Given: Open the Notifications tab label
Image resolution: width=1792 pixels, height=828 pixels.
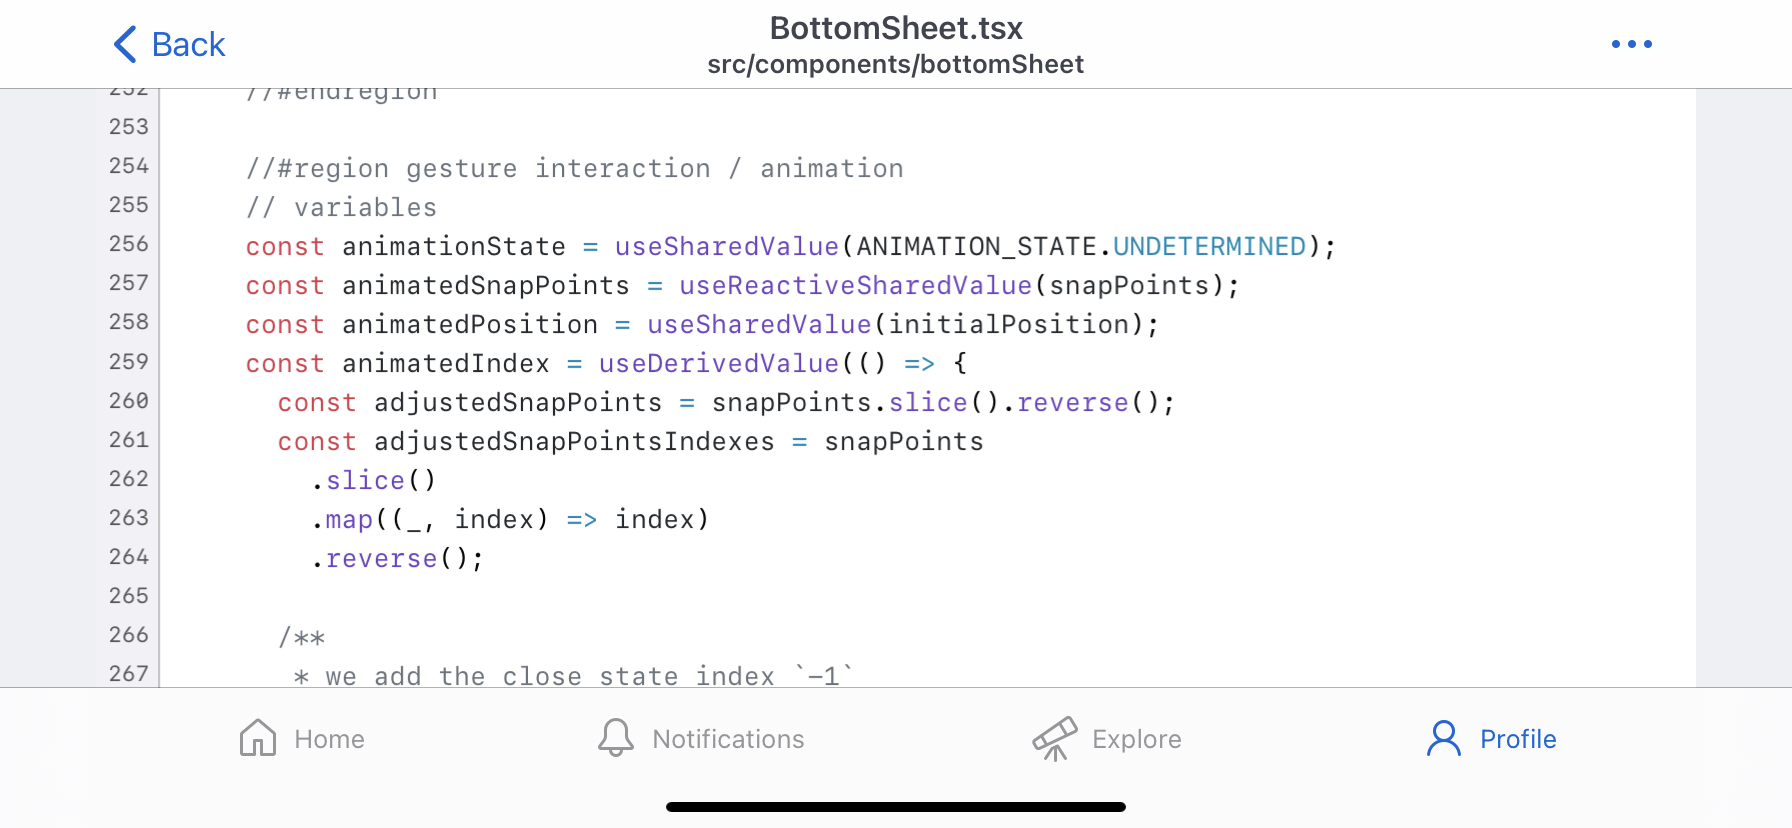Looking at the screenshot, I should 728,739.
